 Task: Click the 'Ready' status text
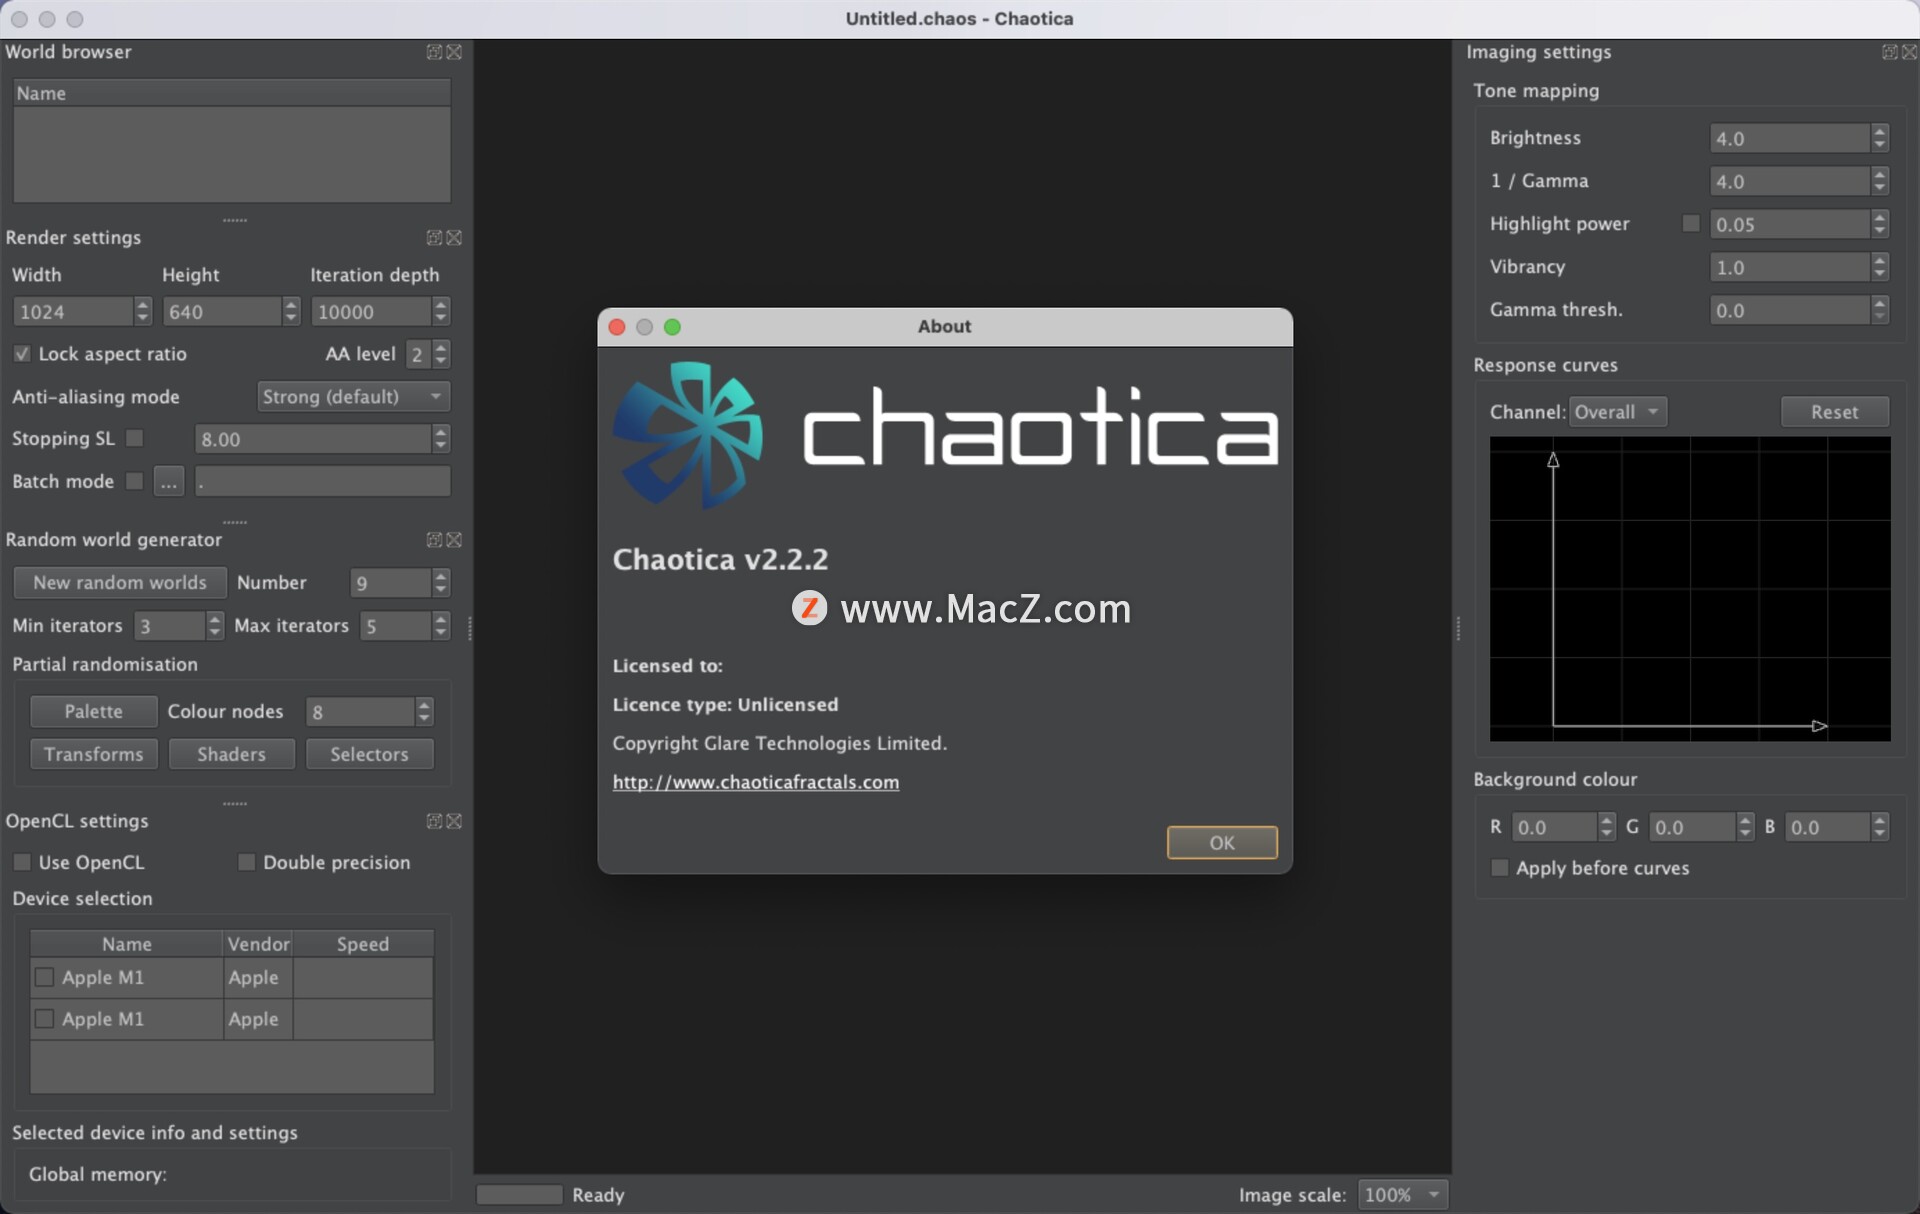click(598, 1195)
